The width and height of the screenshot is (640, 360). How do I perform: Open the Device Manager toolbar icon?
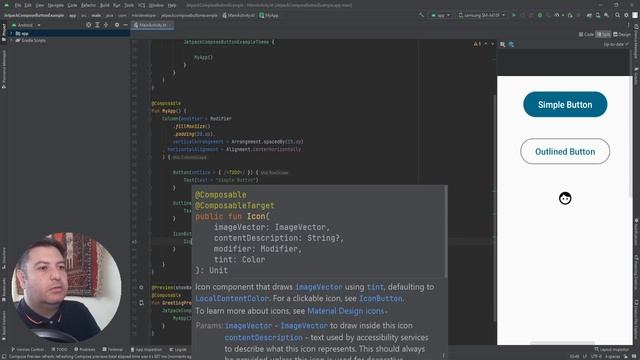(598, 15)
